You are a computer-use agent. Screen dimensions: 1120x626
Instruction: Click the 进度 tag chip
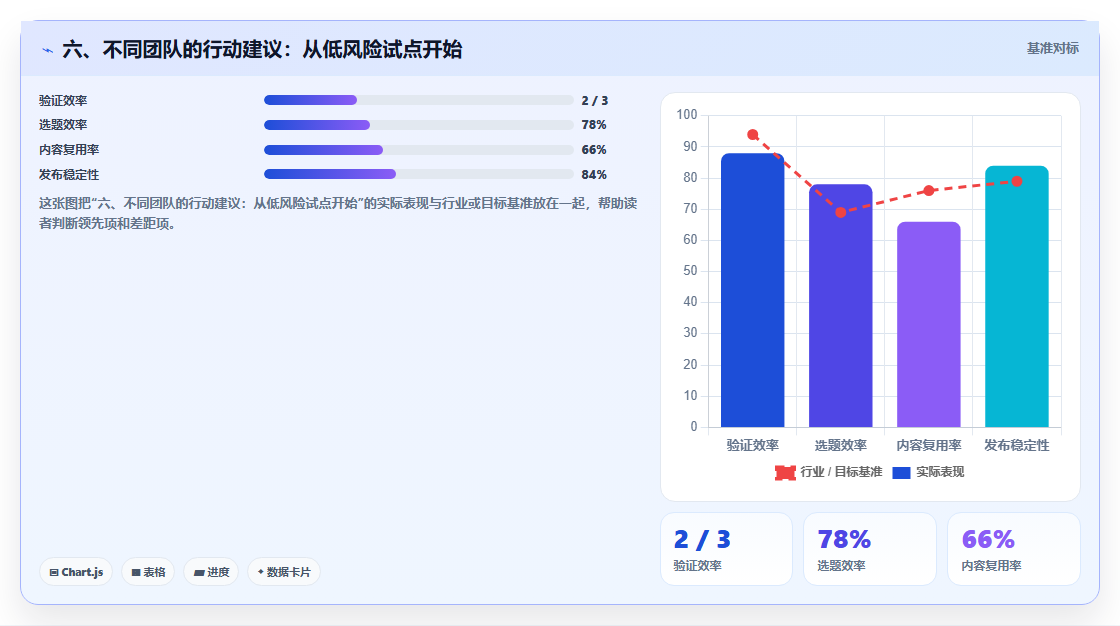click(211, 572)
